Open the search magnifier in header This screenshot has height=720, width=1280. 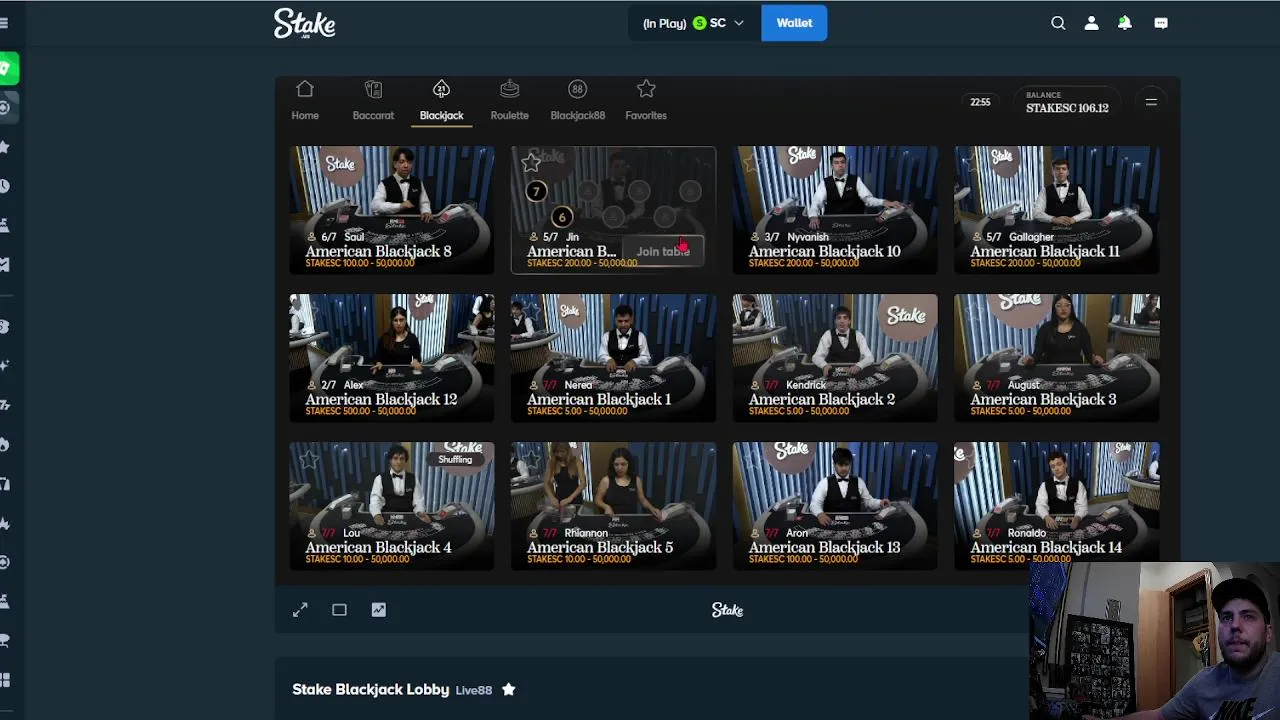1058,23
